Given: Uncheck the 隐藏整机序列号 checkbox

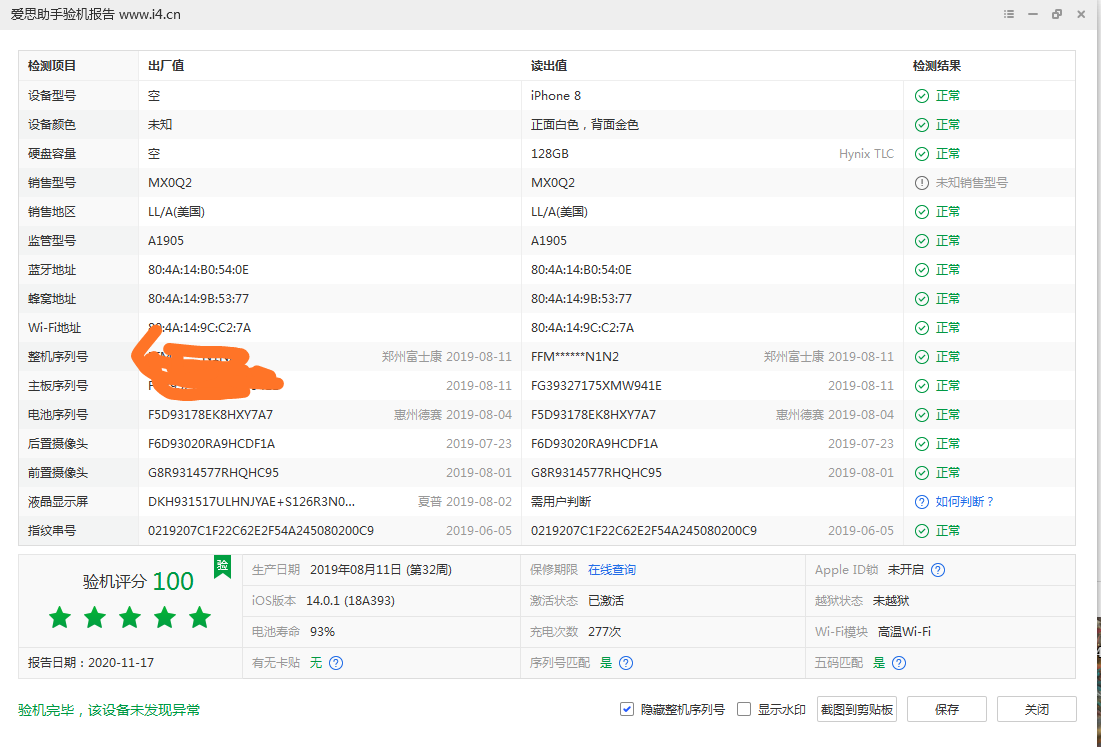Looking at the screenshot, I should point(627,709).
